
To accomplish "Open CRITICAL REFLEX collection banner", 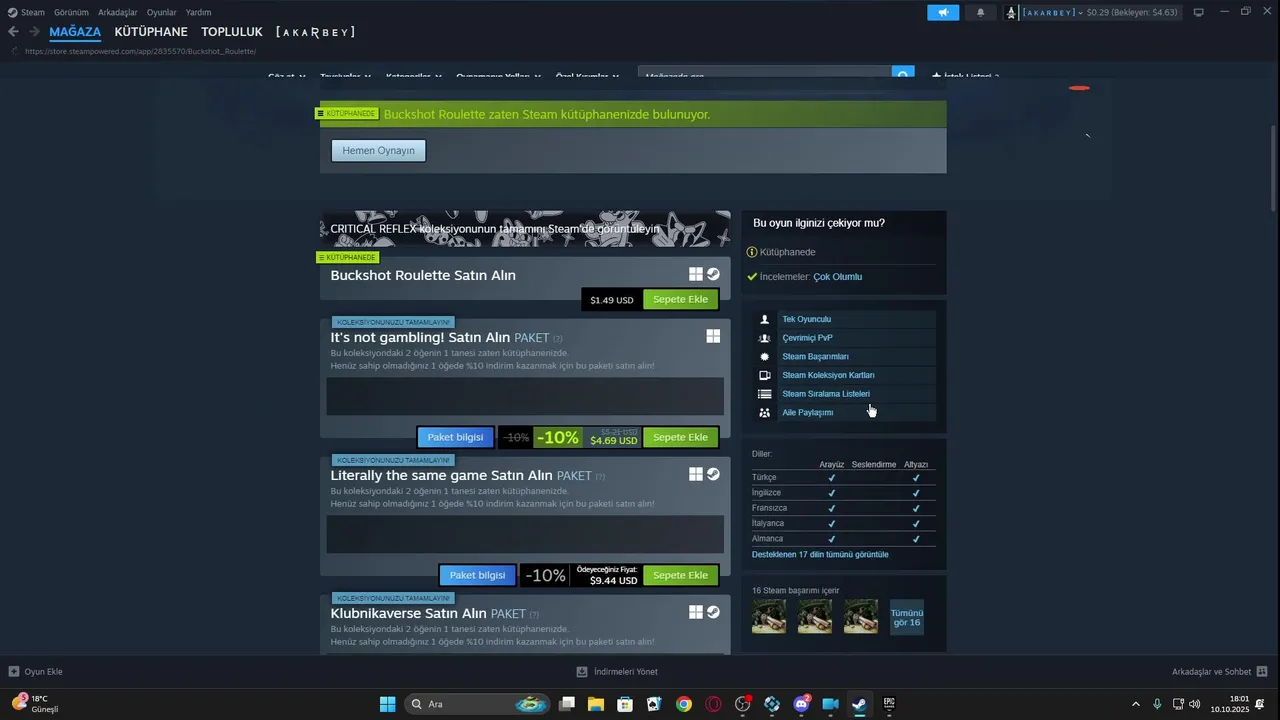I will coord(525,229).
